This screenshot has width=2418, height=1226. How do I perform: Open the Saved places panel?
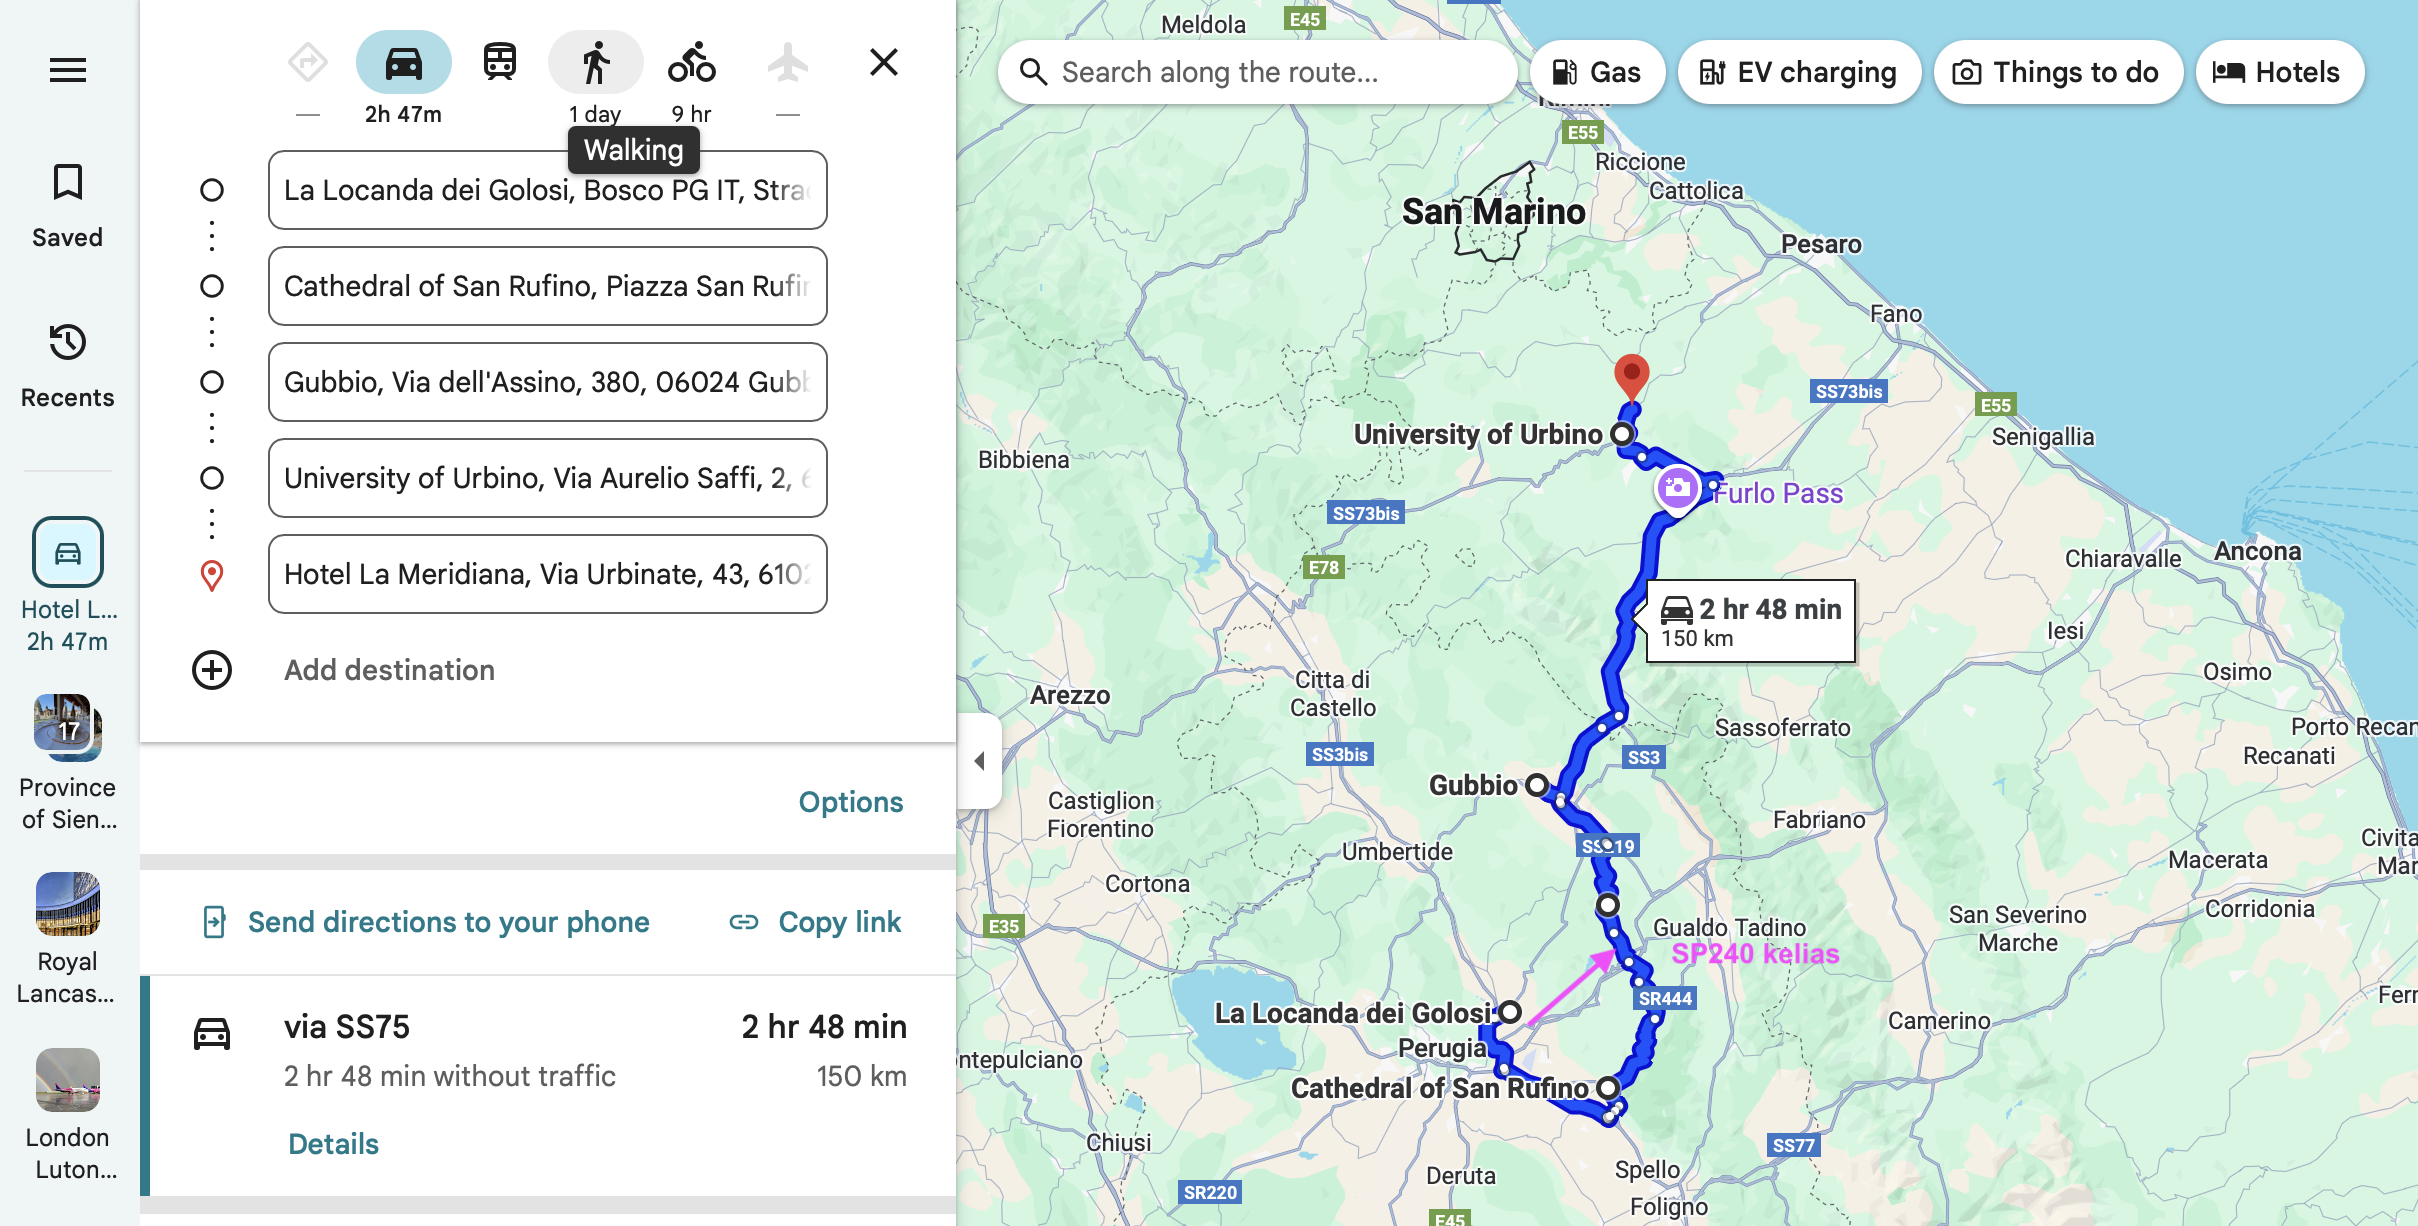click(67, 205)
